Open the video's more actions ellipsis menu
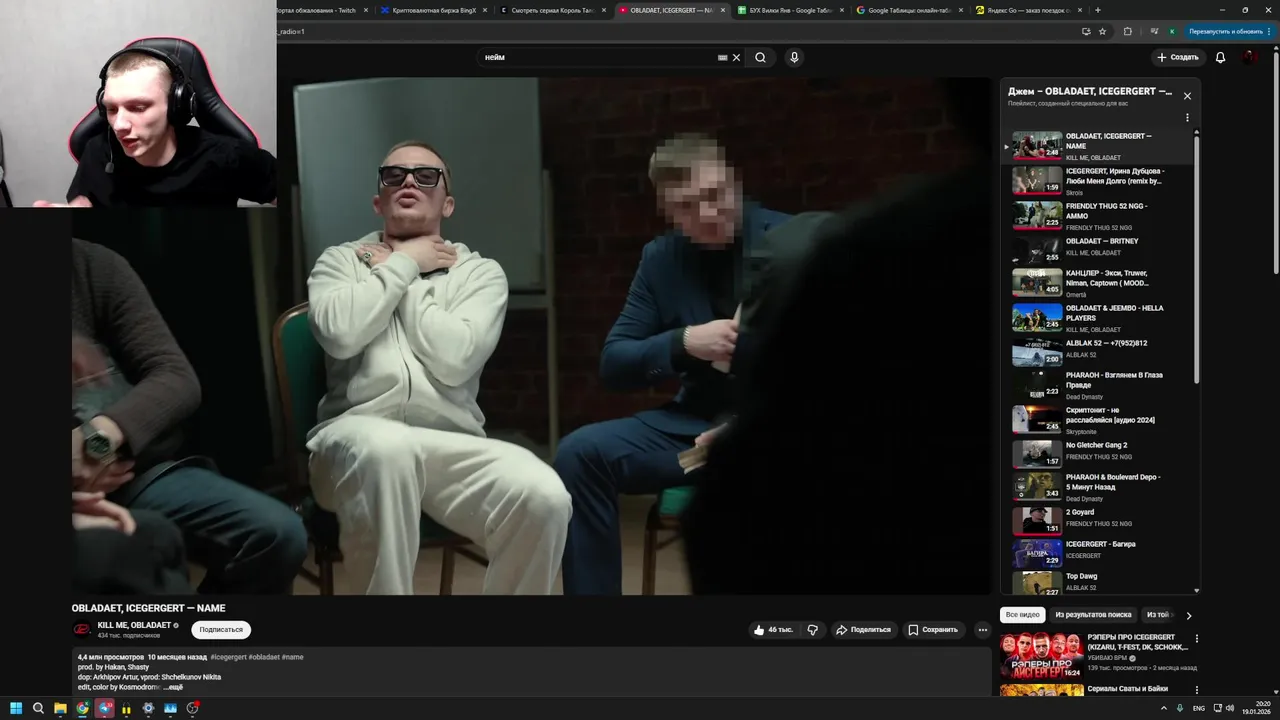1280x720 pixels. point(983,630)
